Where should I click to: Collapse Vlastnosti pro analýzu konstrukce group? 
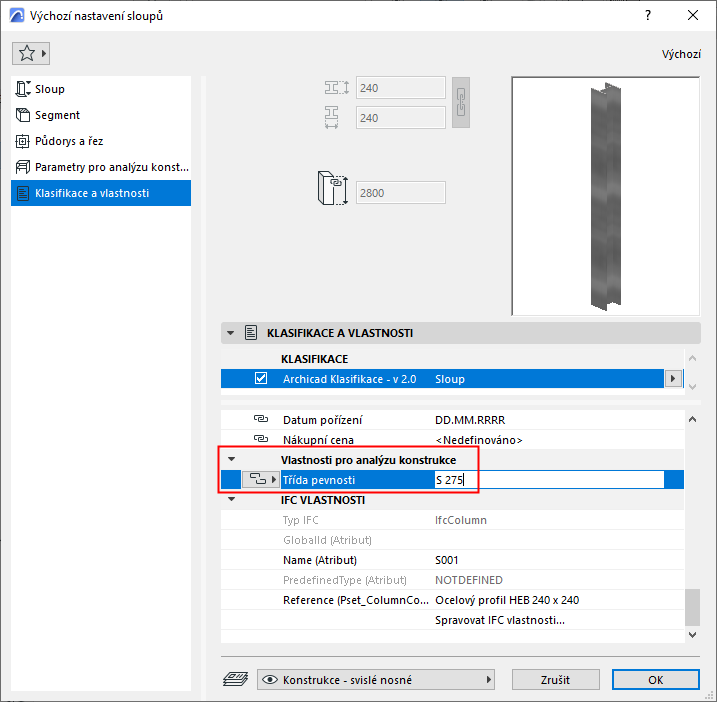(231, 459)
